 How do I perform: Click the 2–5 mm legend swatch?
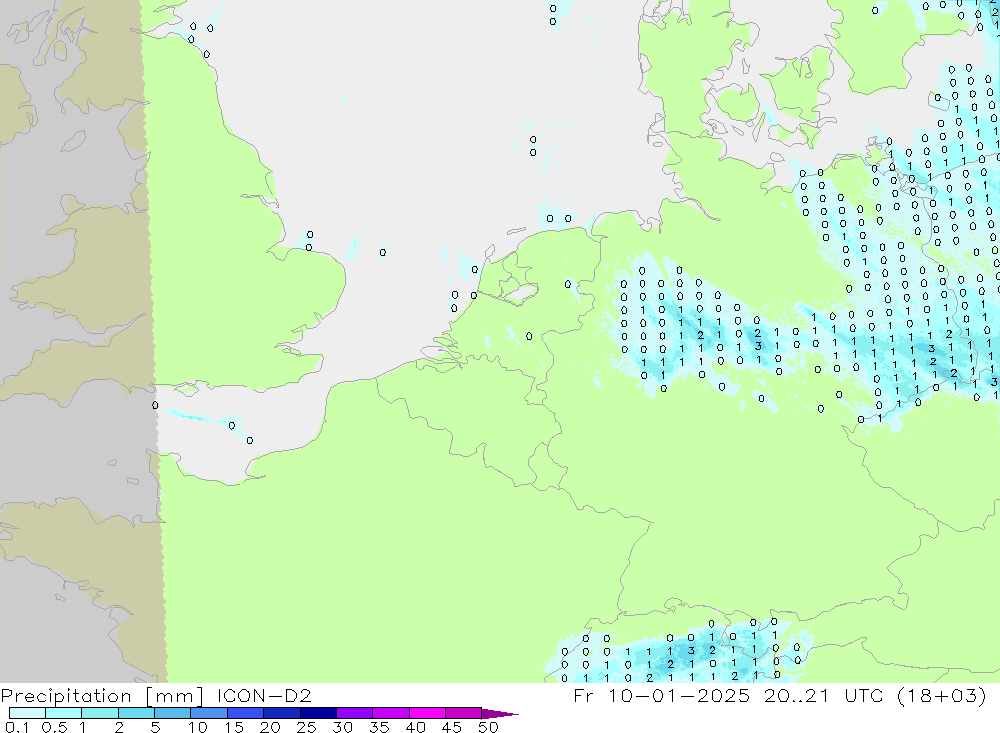click(136, 713)
